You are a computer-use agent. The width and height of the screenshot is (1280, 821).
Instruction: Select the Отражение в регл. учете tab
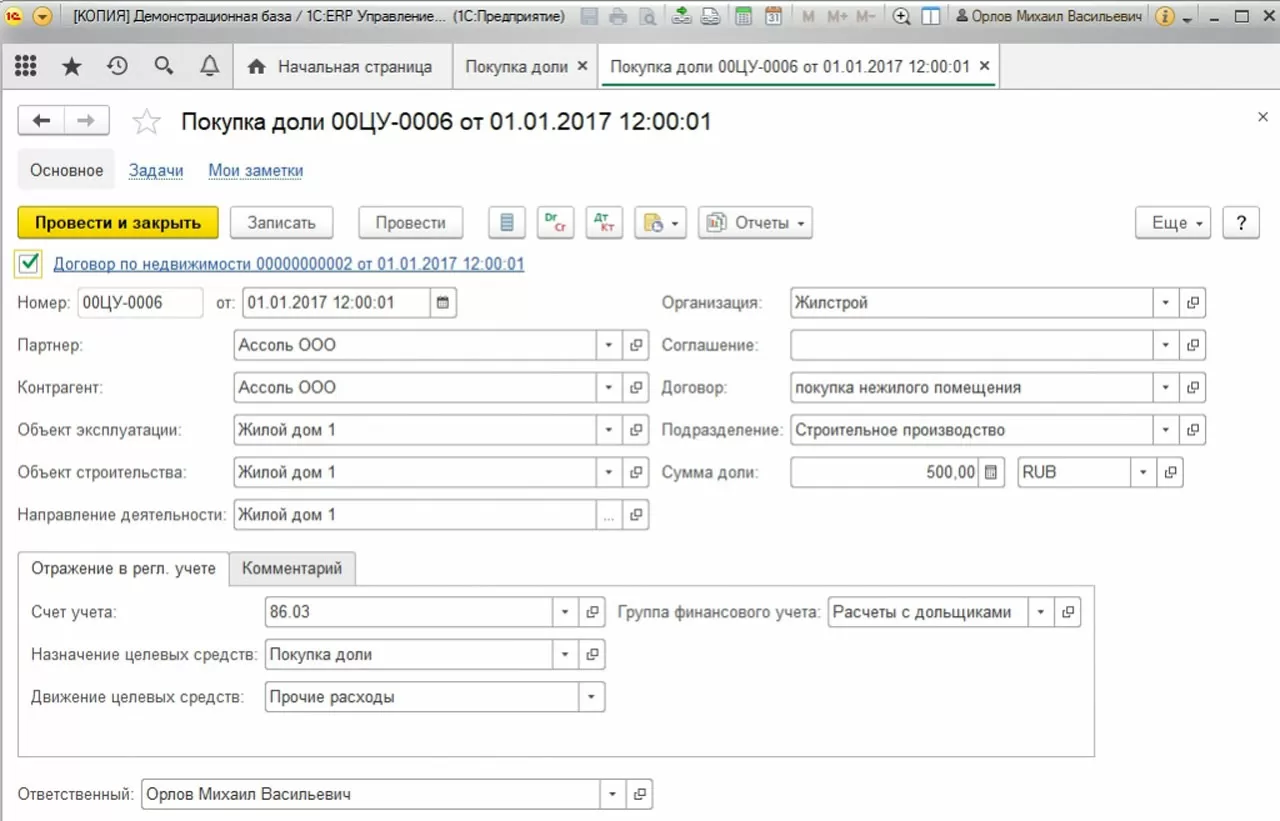123,568
